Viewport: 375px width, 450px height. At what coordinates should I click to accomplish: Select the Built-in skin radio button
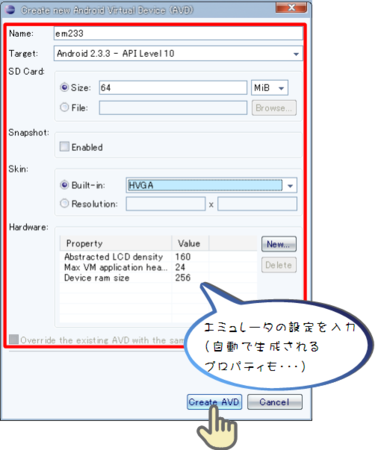tap(64, 185)
